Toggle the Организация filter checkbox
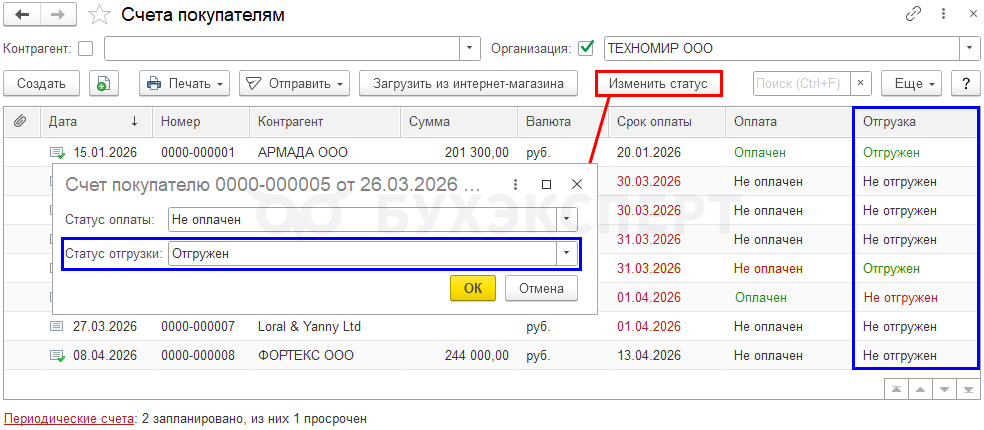The width and height of the screenshot is (984, 430). tap(587, 48)
